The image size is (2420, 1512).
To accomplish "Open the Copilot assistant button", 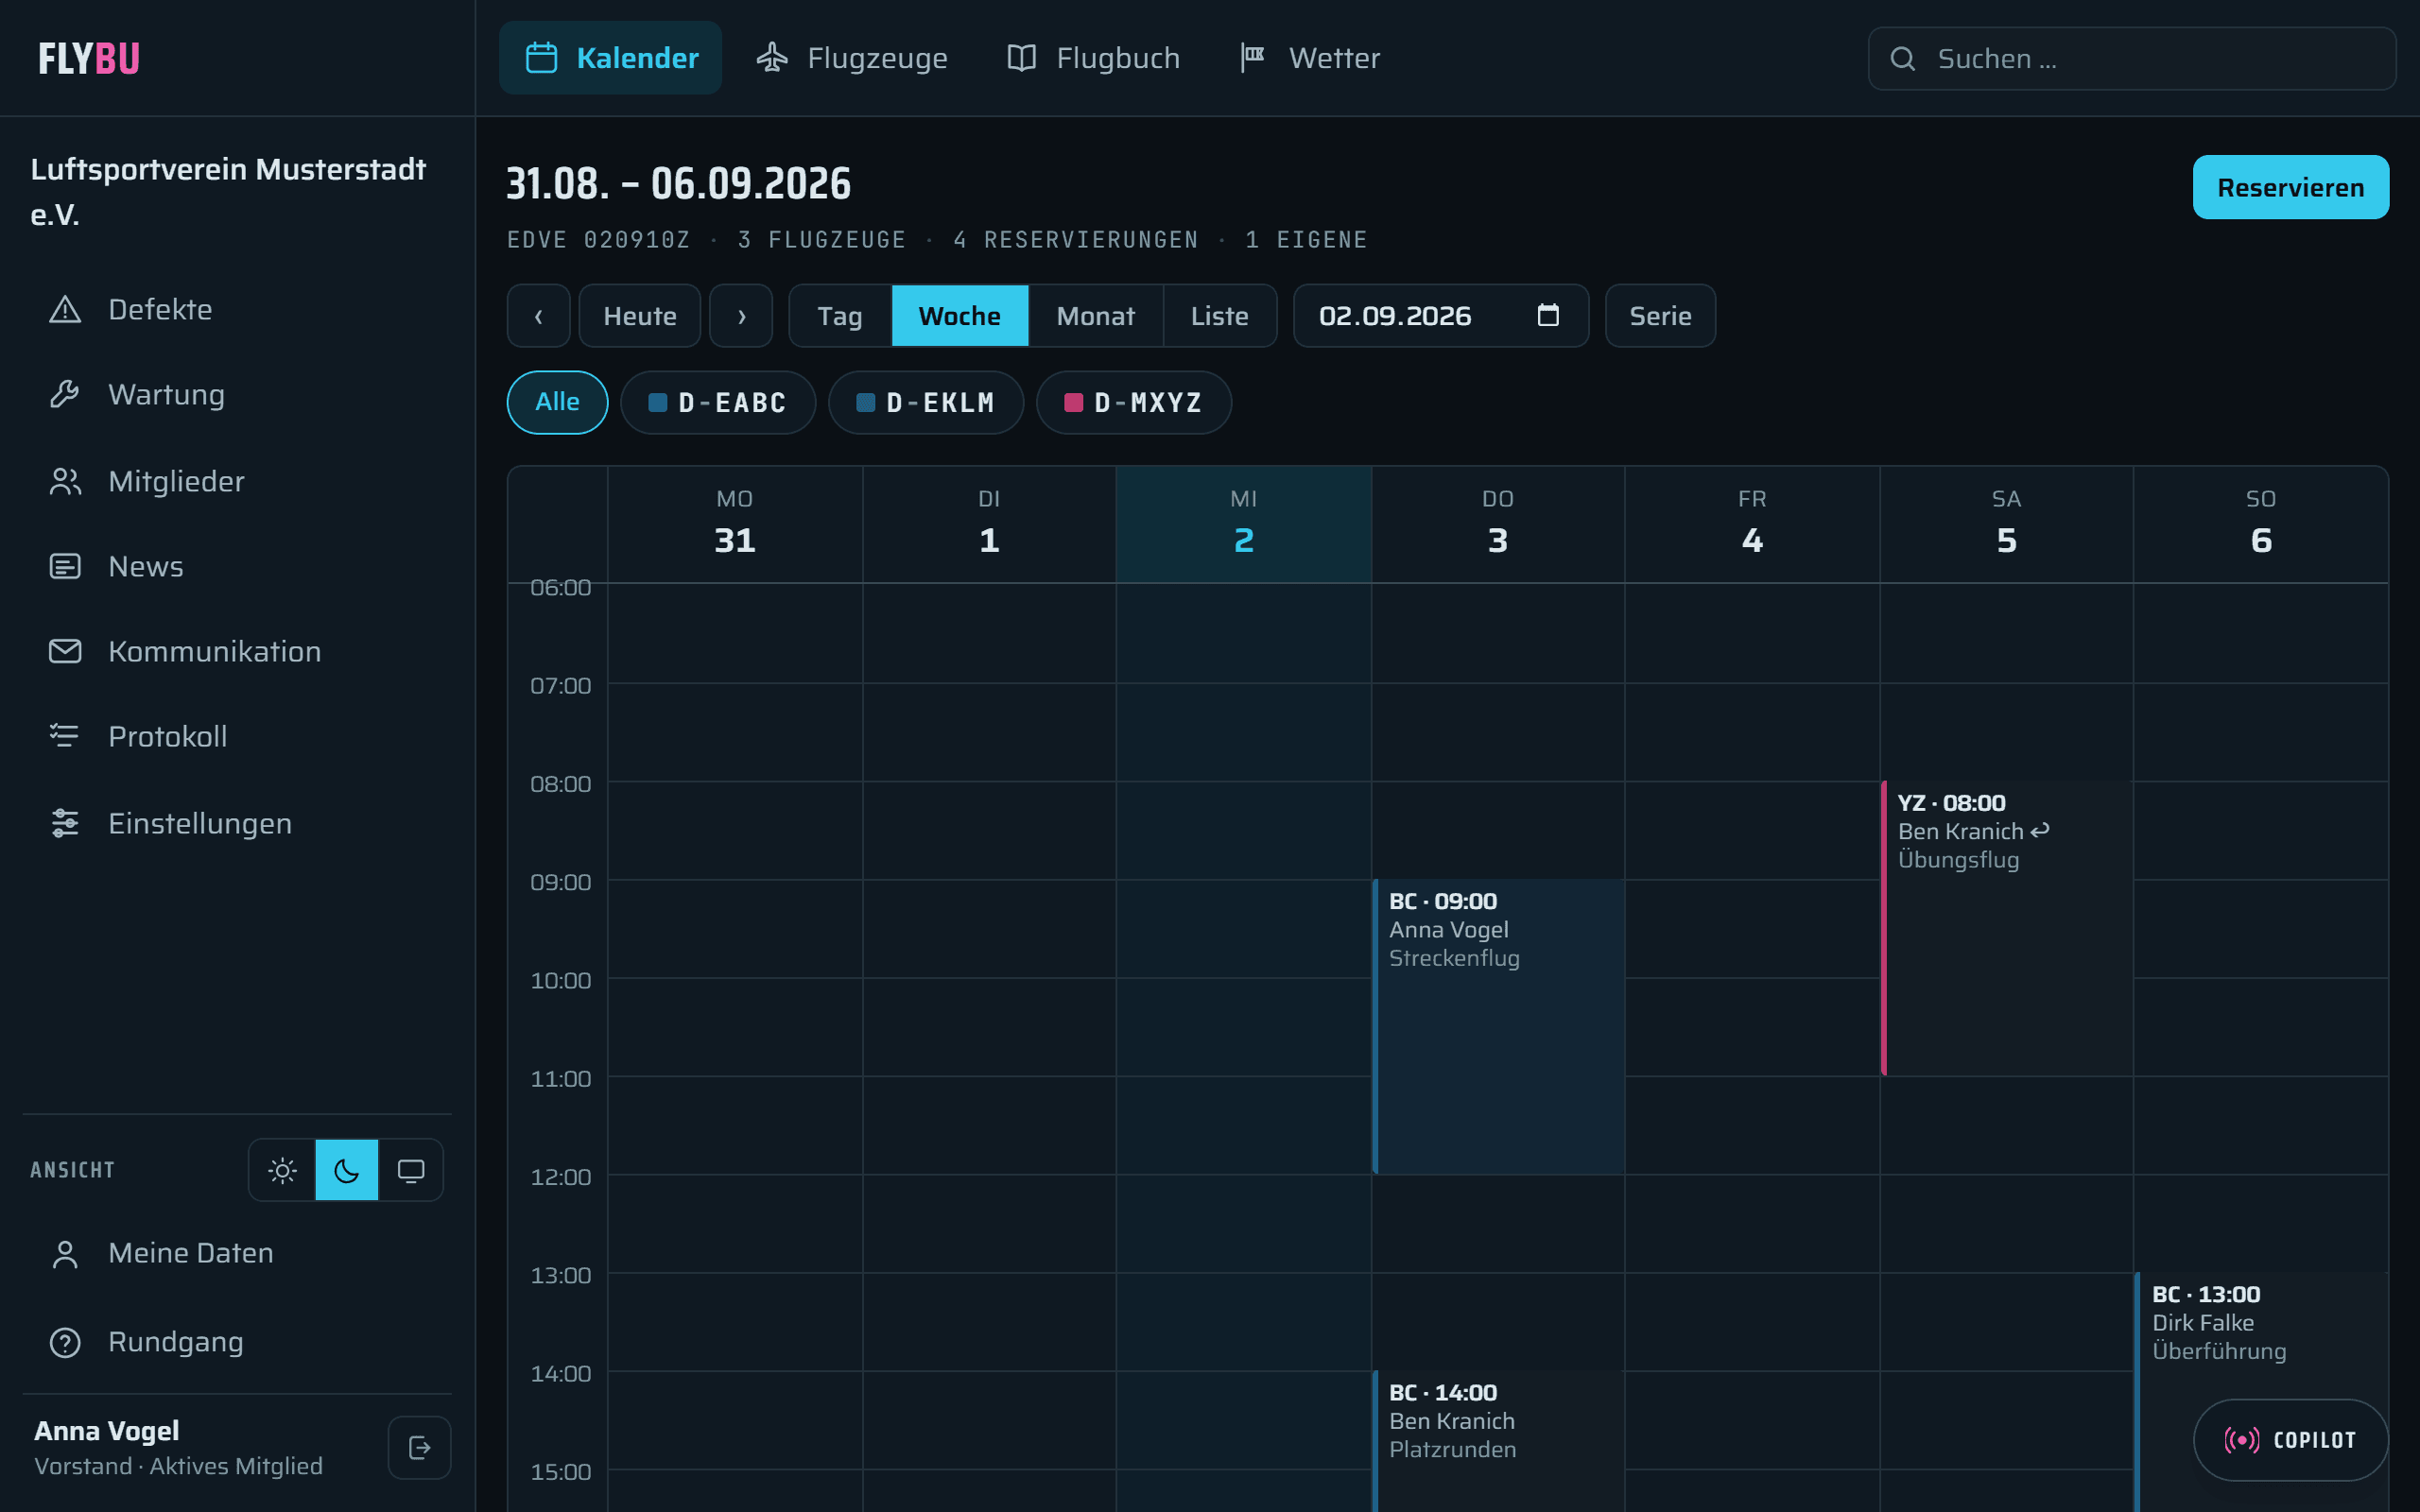I will coord(2290,1440).
